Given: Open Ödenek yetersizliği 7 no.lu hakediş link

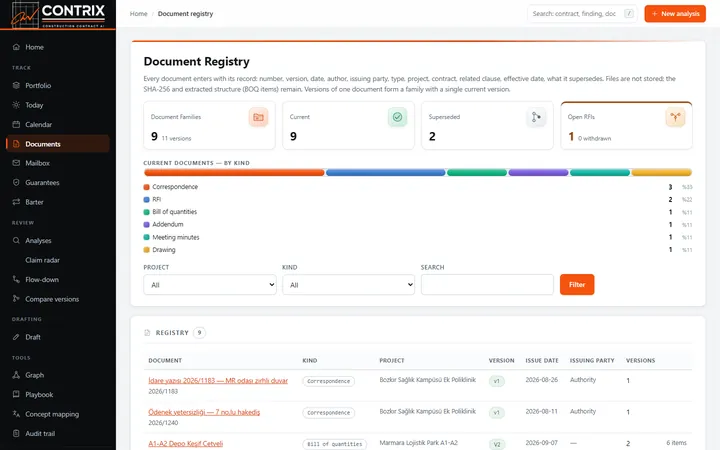Looking at the screenshot, I should click(204, 412).
